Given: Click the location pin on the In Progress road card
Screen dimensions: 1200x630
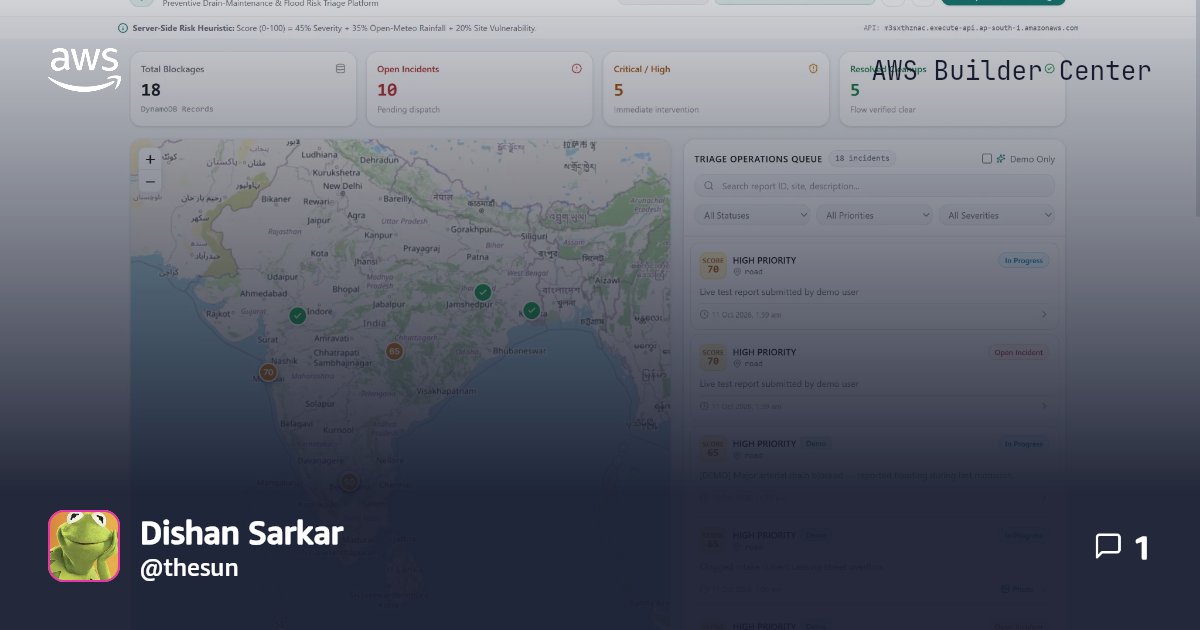Looking at the screenshot, I should 737,272.
